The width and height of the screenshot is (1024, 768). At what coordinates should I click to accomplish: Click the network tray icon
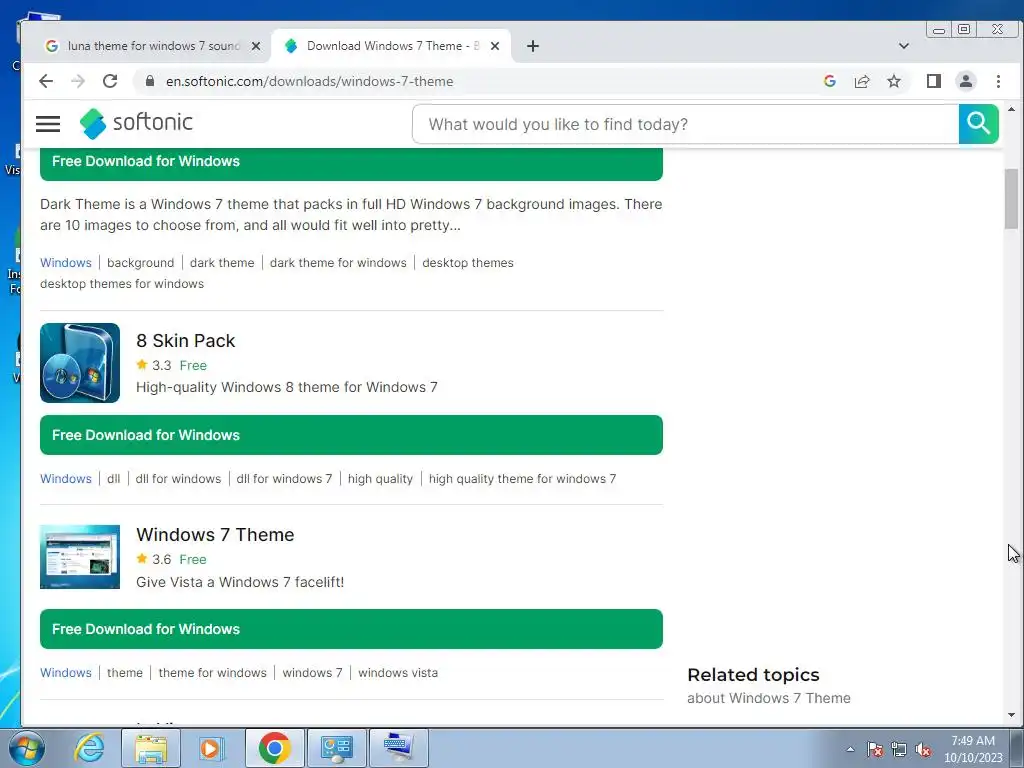(899, 749)
